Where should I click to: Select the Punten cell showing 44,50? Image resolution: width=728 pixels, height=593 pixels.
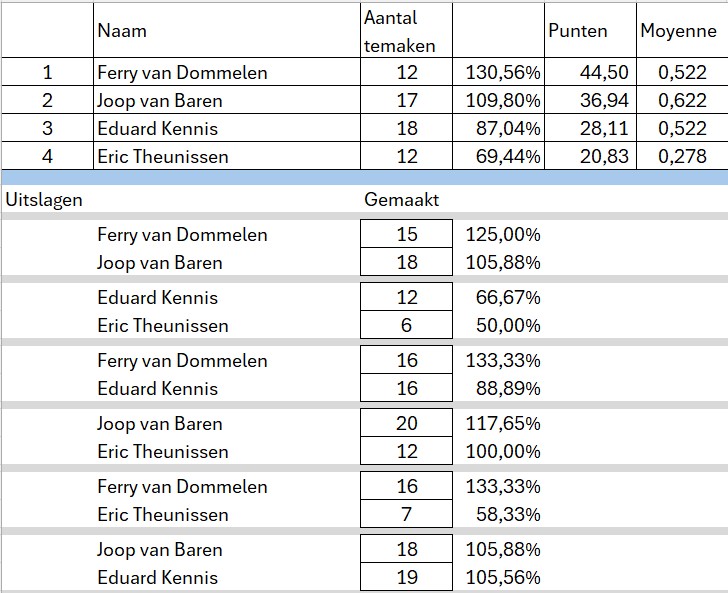point(590,72)
